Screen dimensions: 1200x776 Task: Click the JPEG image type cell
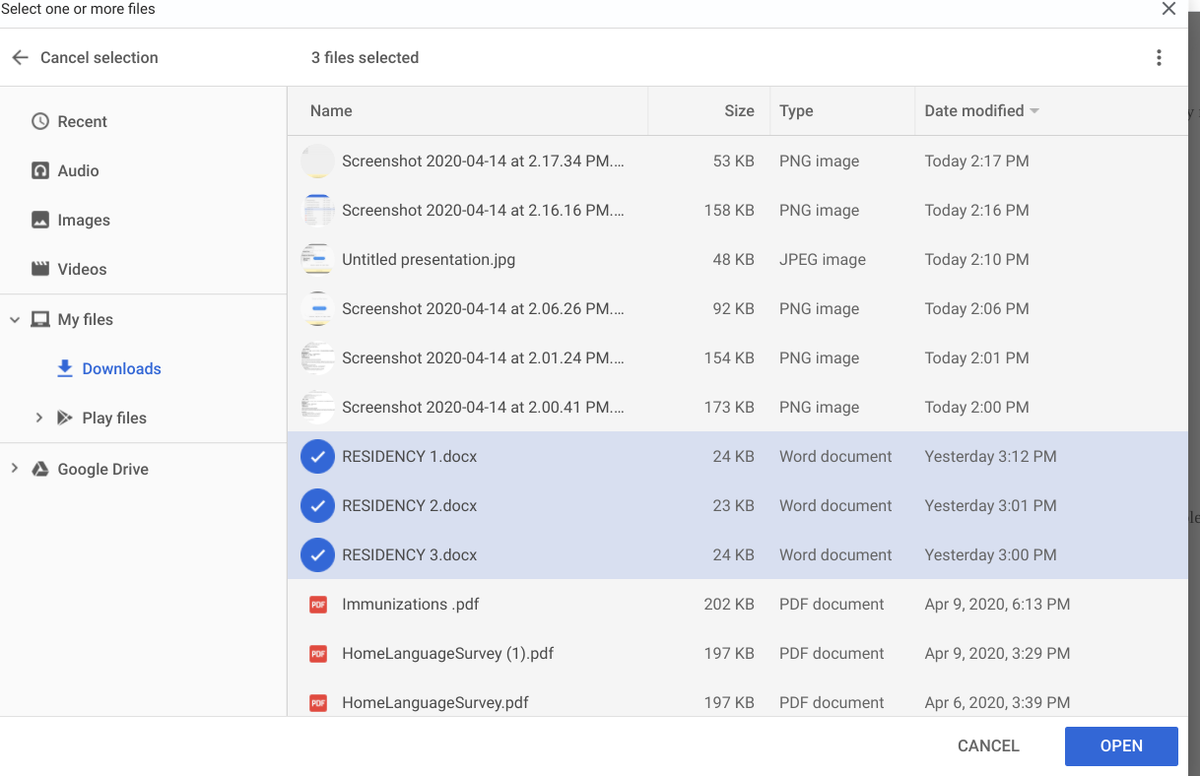pos(822,259)
